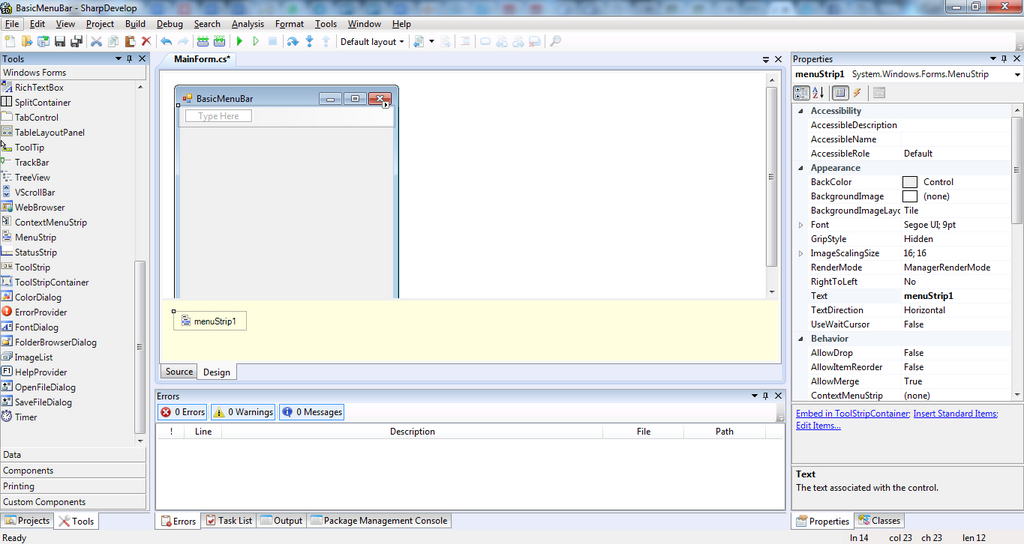Image resolution: width=1024 pixels, height=544 pixels.
Task: Click the Save file toolbar icon
Action: 60,41
